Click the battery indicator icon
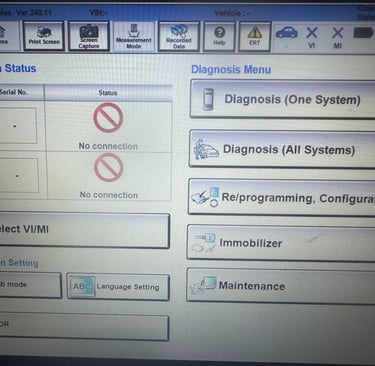The image size is (375, 366). click(x=363, y=33)
